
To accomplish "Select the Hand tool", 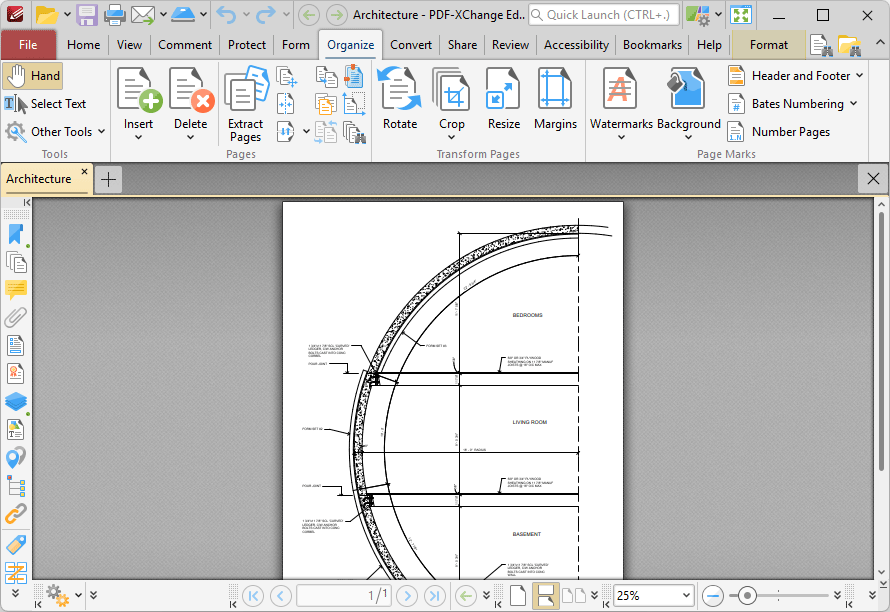I will click(32, 76).
